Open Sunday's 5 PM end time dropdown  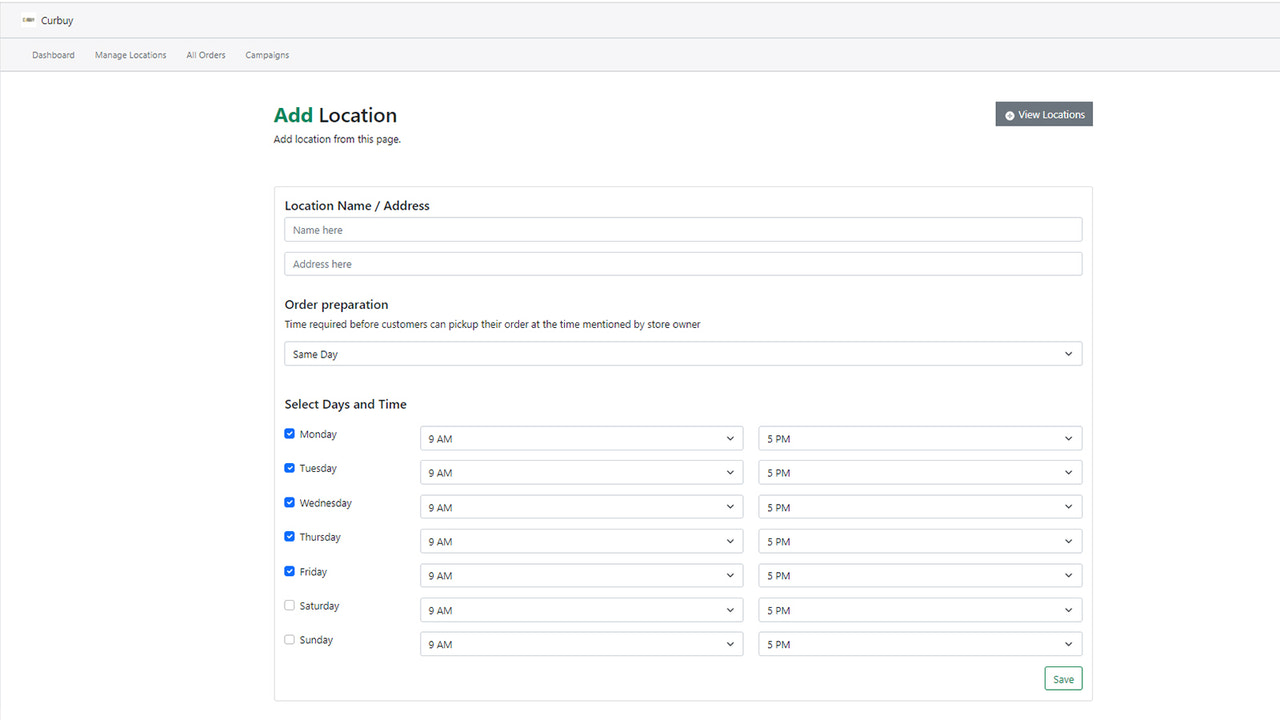920,645
